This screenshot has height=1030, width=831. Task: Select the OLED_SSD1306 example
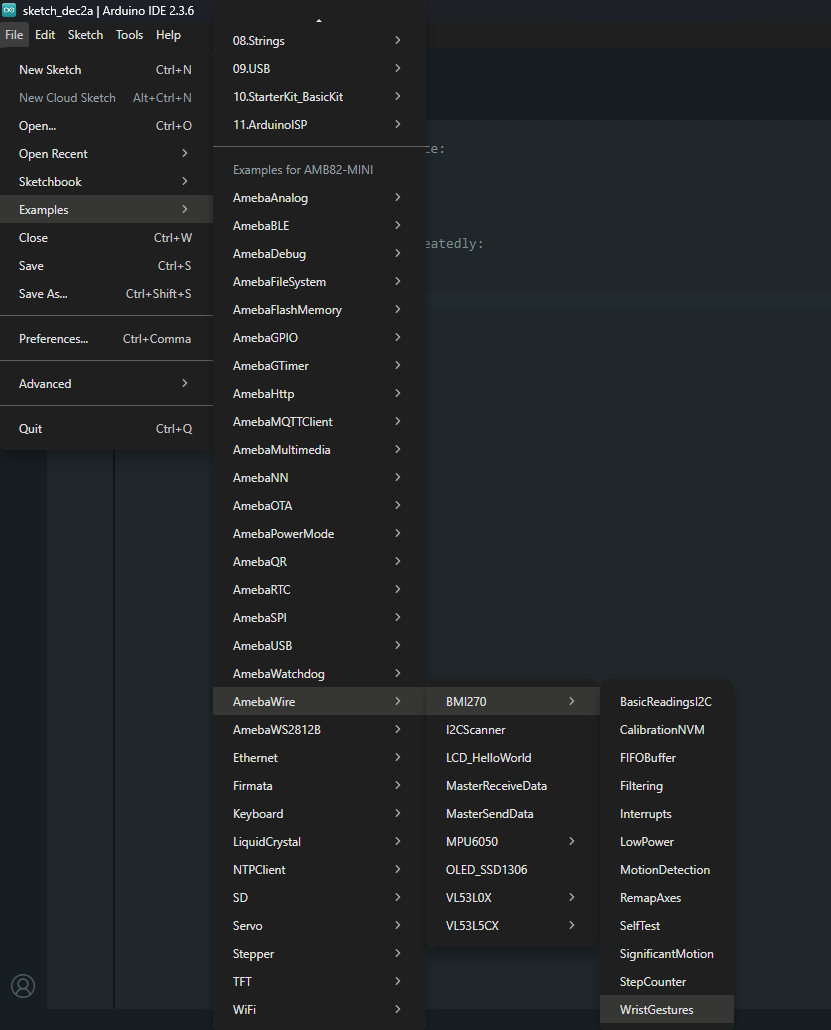[486, 870]
